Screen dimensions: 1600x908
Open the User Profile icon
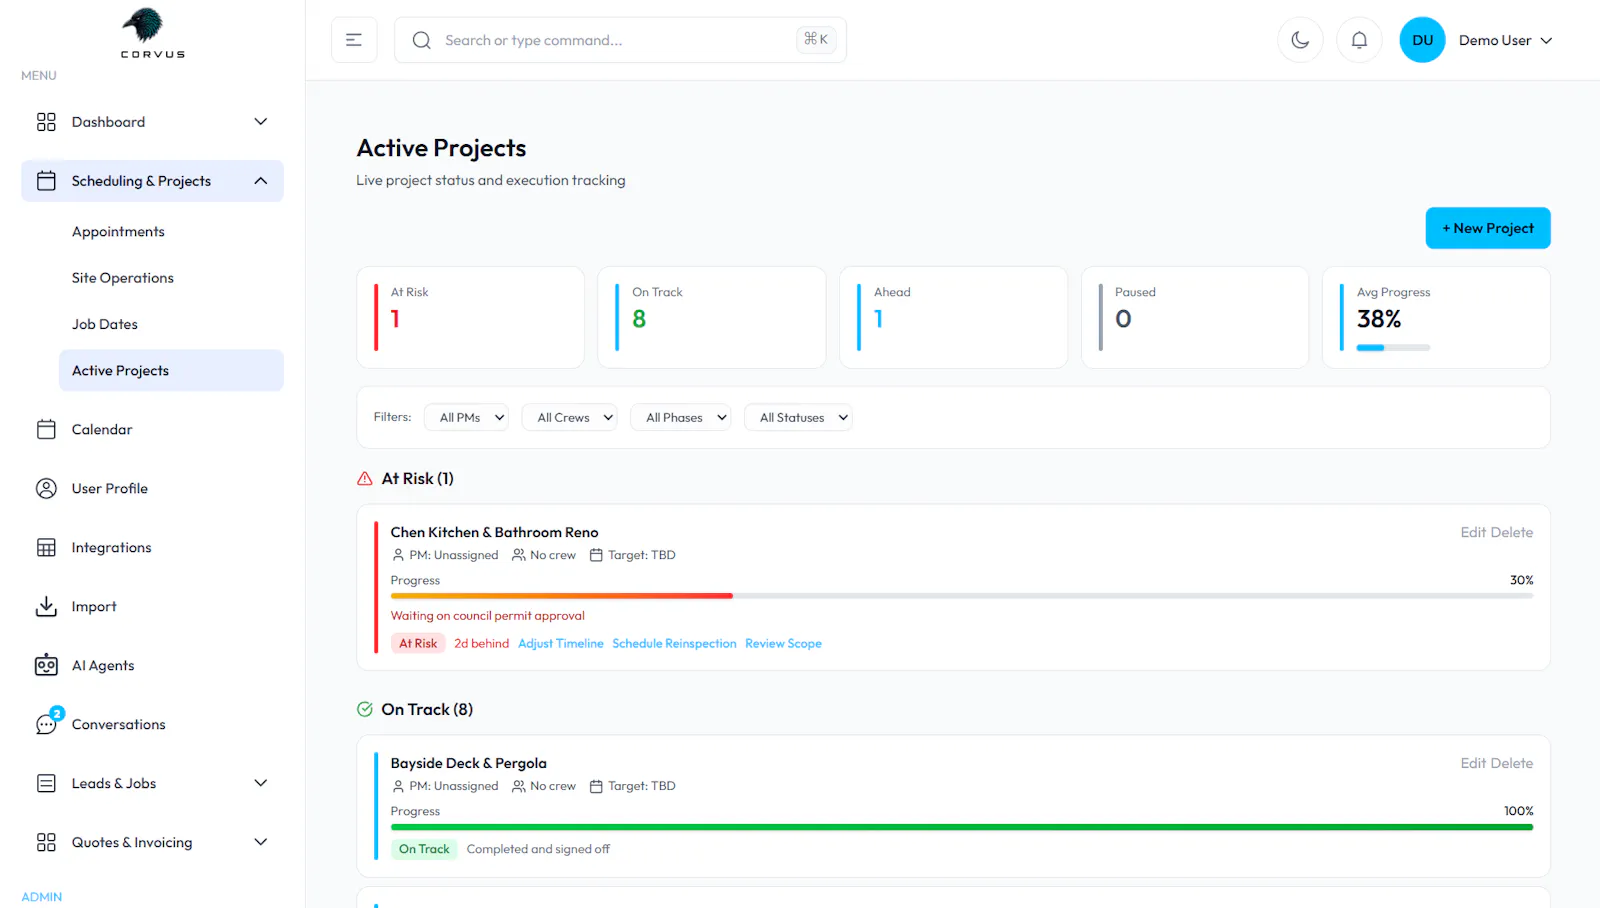pyautogui.click(x=46, y=488)
